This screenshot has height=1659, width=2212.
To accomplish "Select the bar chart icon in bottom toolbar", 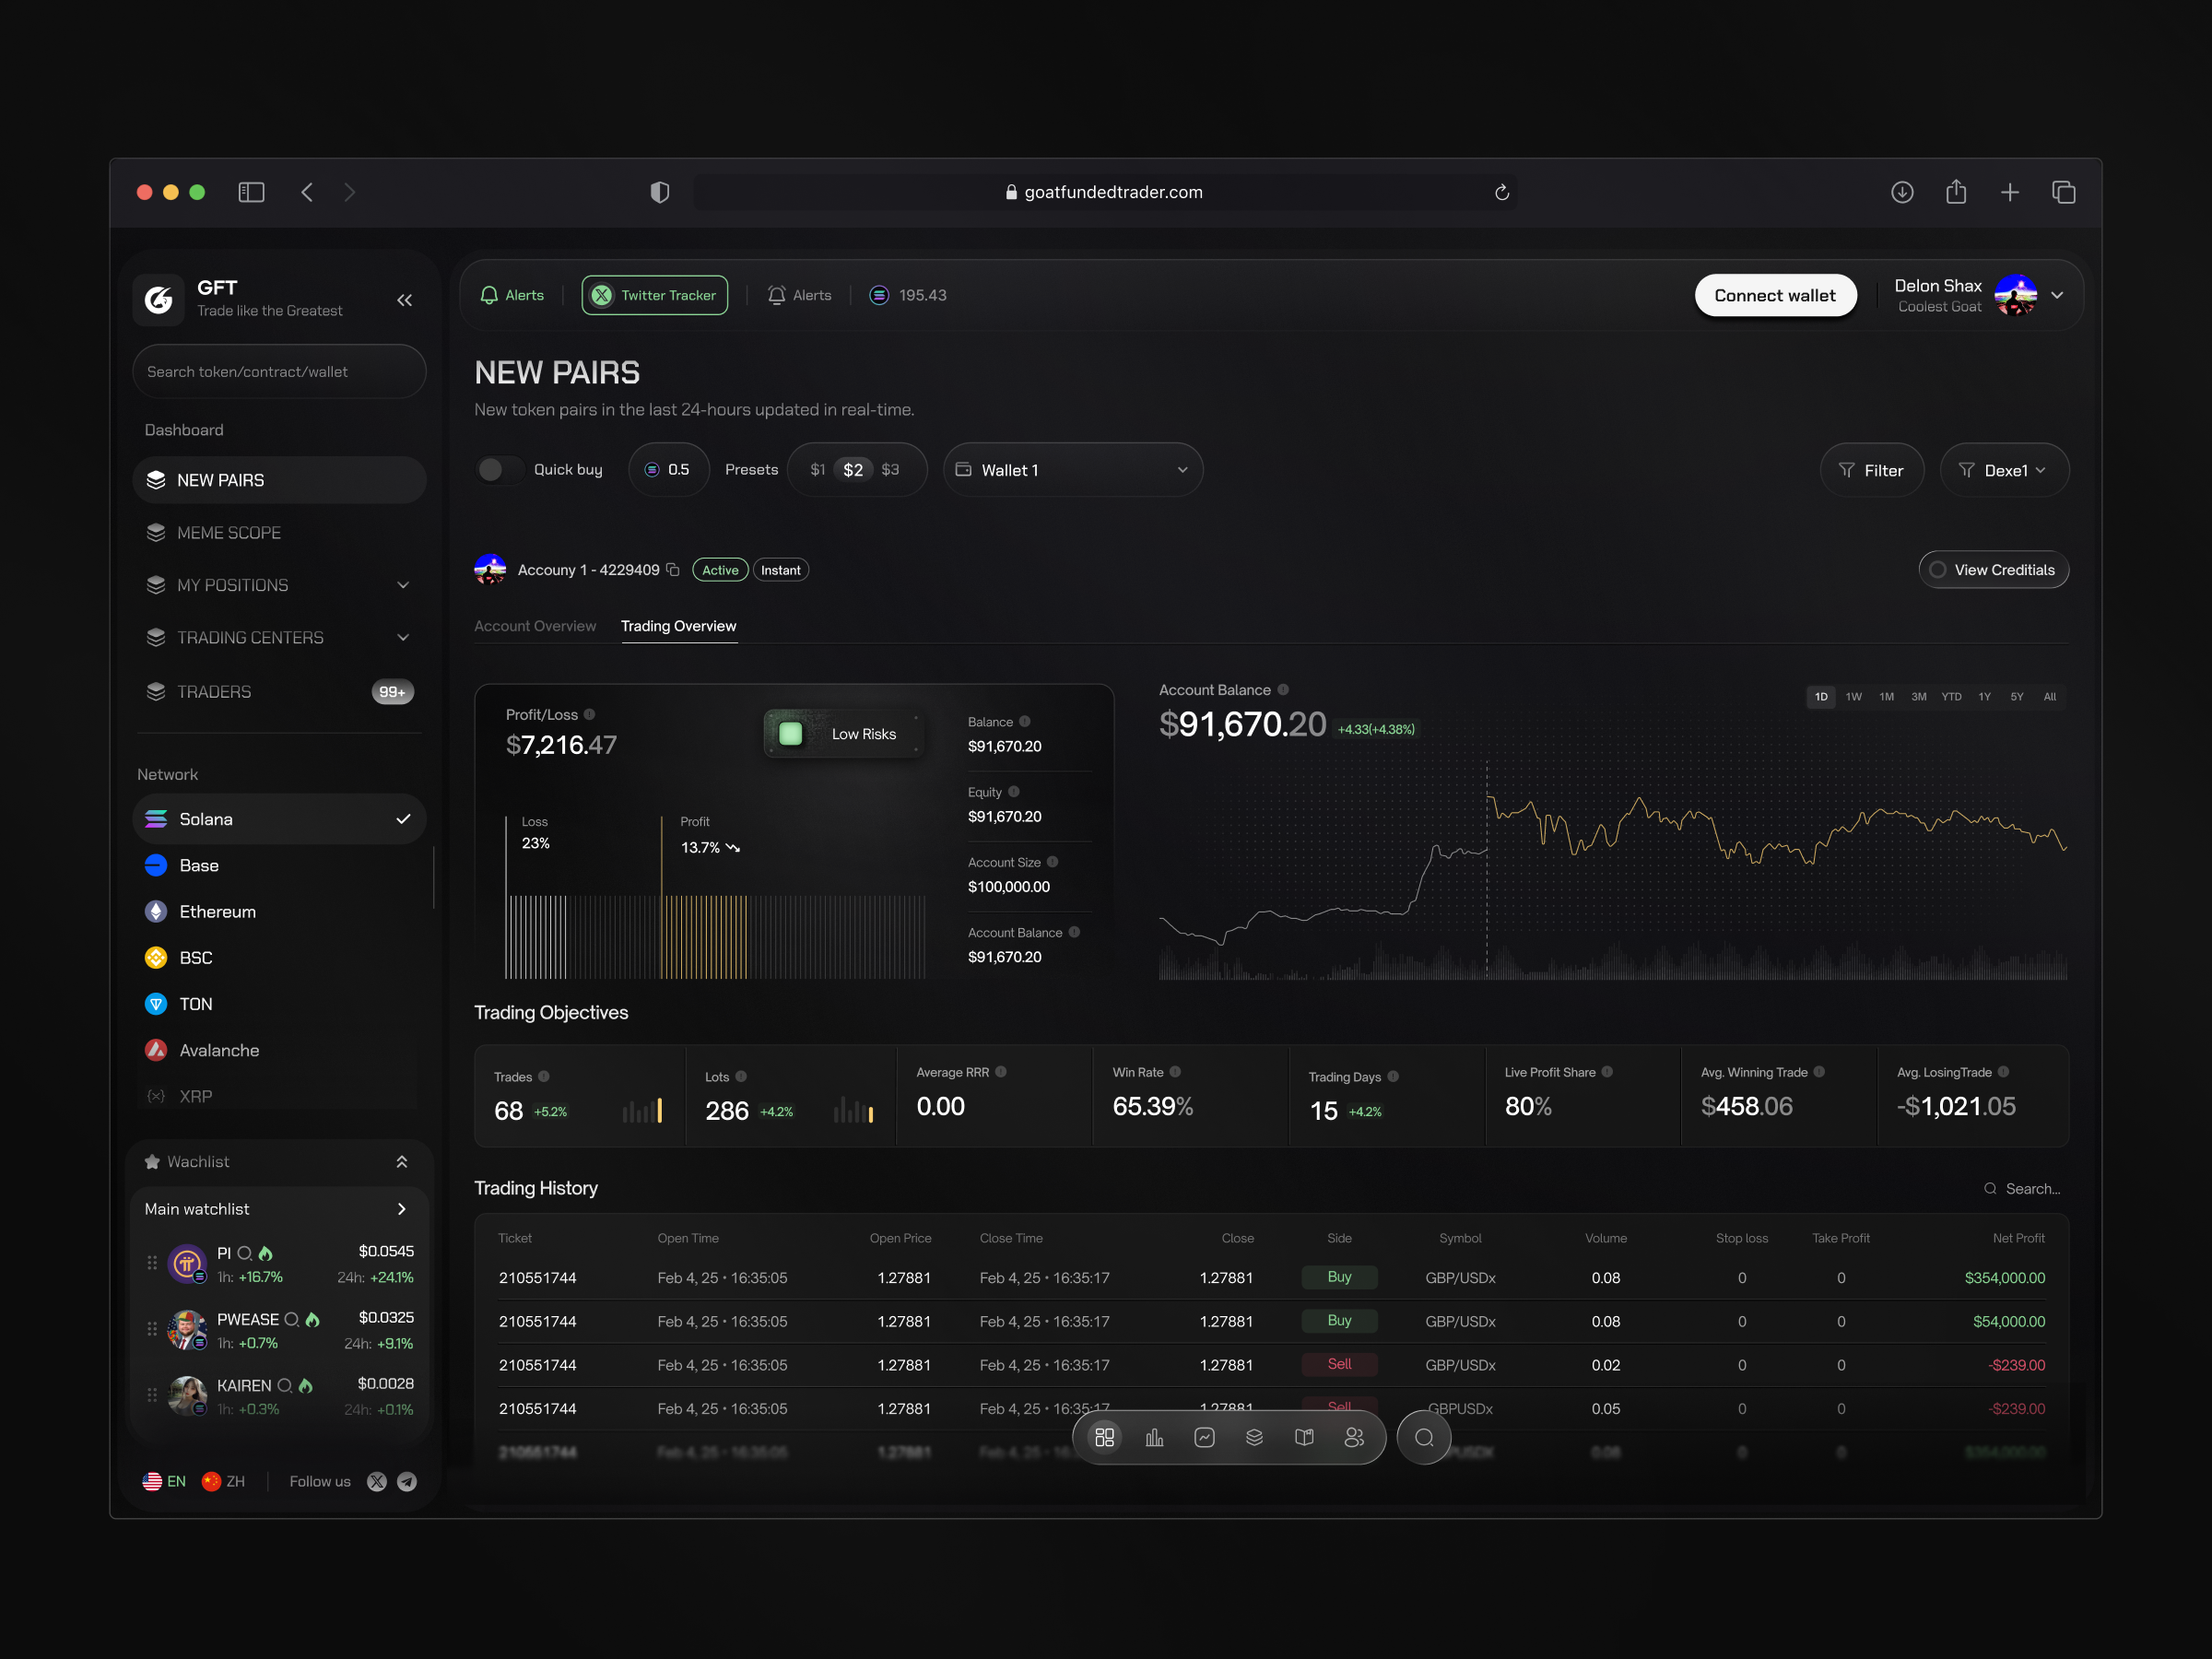I will tap(1155, 1437).
